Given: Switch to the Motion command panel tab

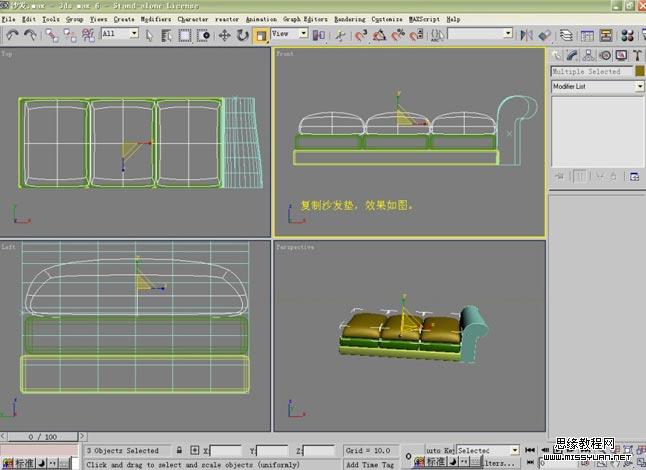Looking at the screenshot, I should [605, 55].
